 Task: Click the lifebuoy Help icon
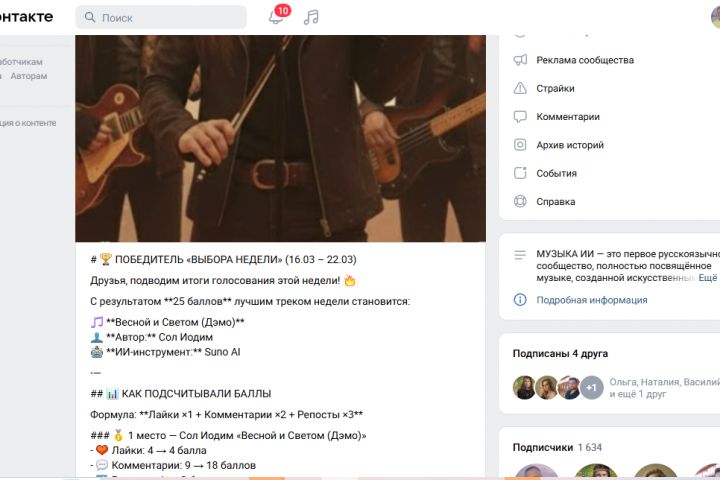(520, 202)
